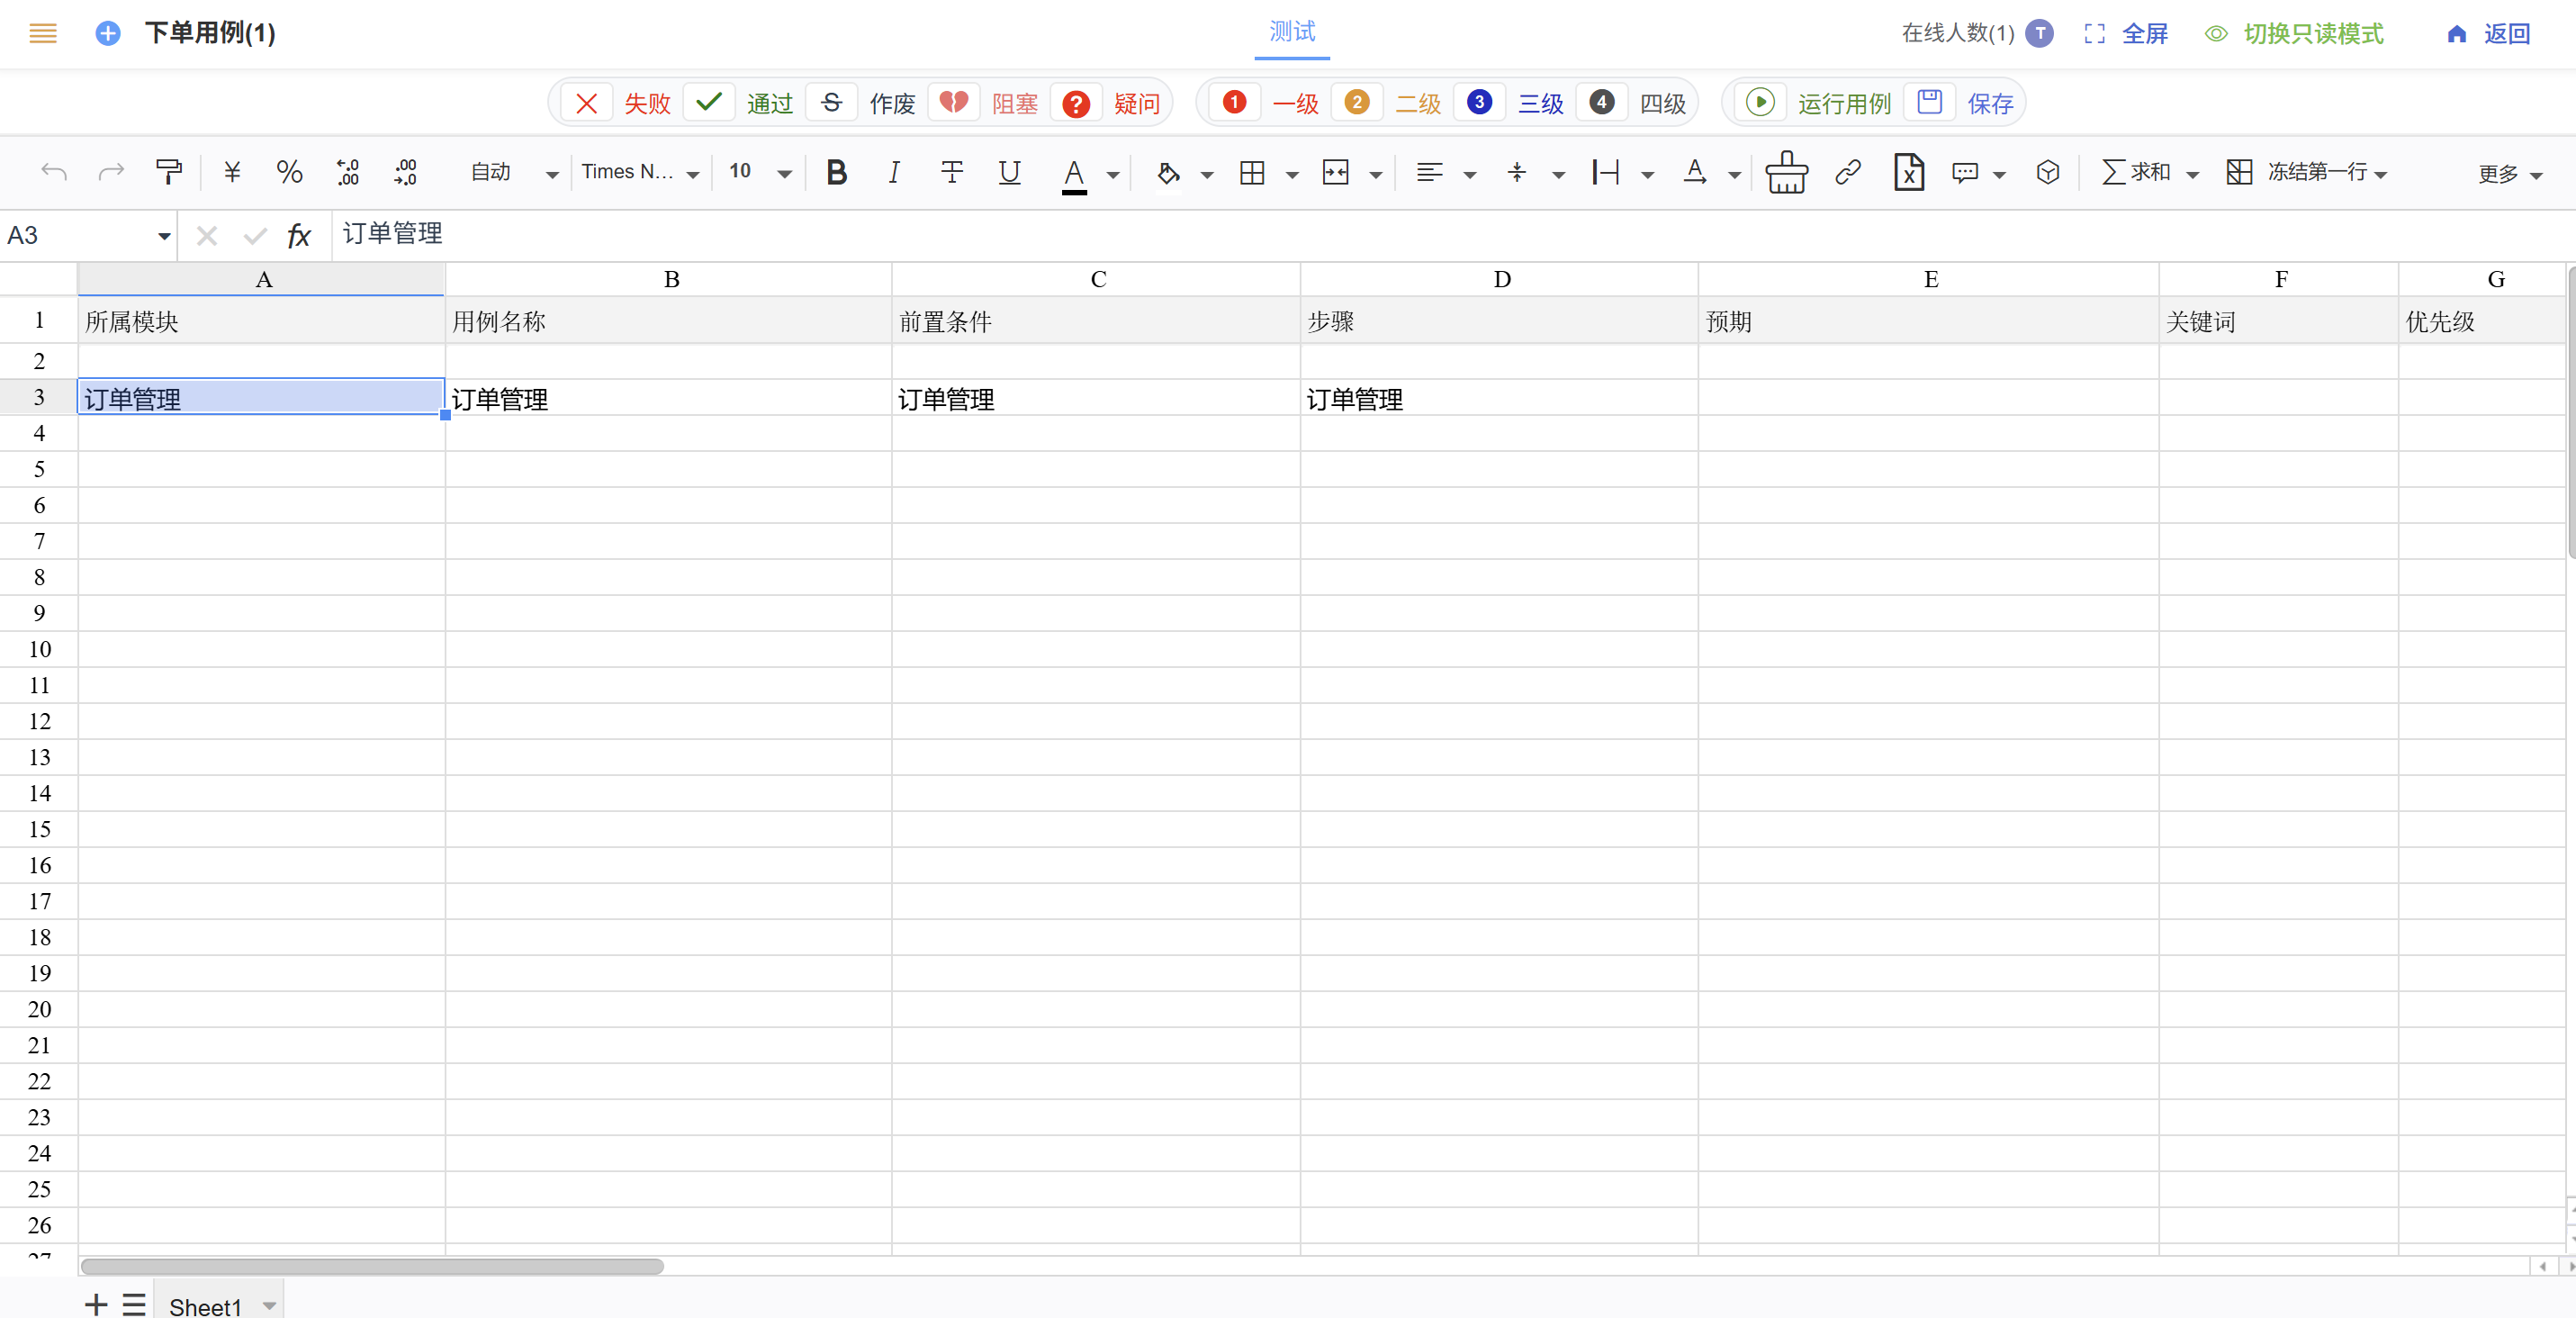Image resolution: width=2576 pixels, height=1318 pixels.
Task: Apply currency format with yen icon
Action: tap(232, 172)
